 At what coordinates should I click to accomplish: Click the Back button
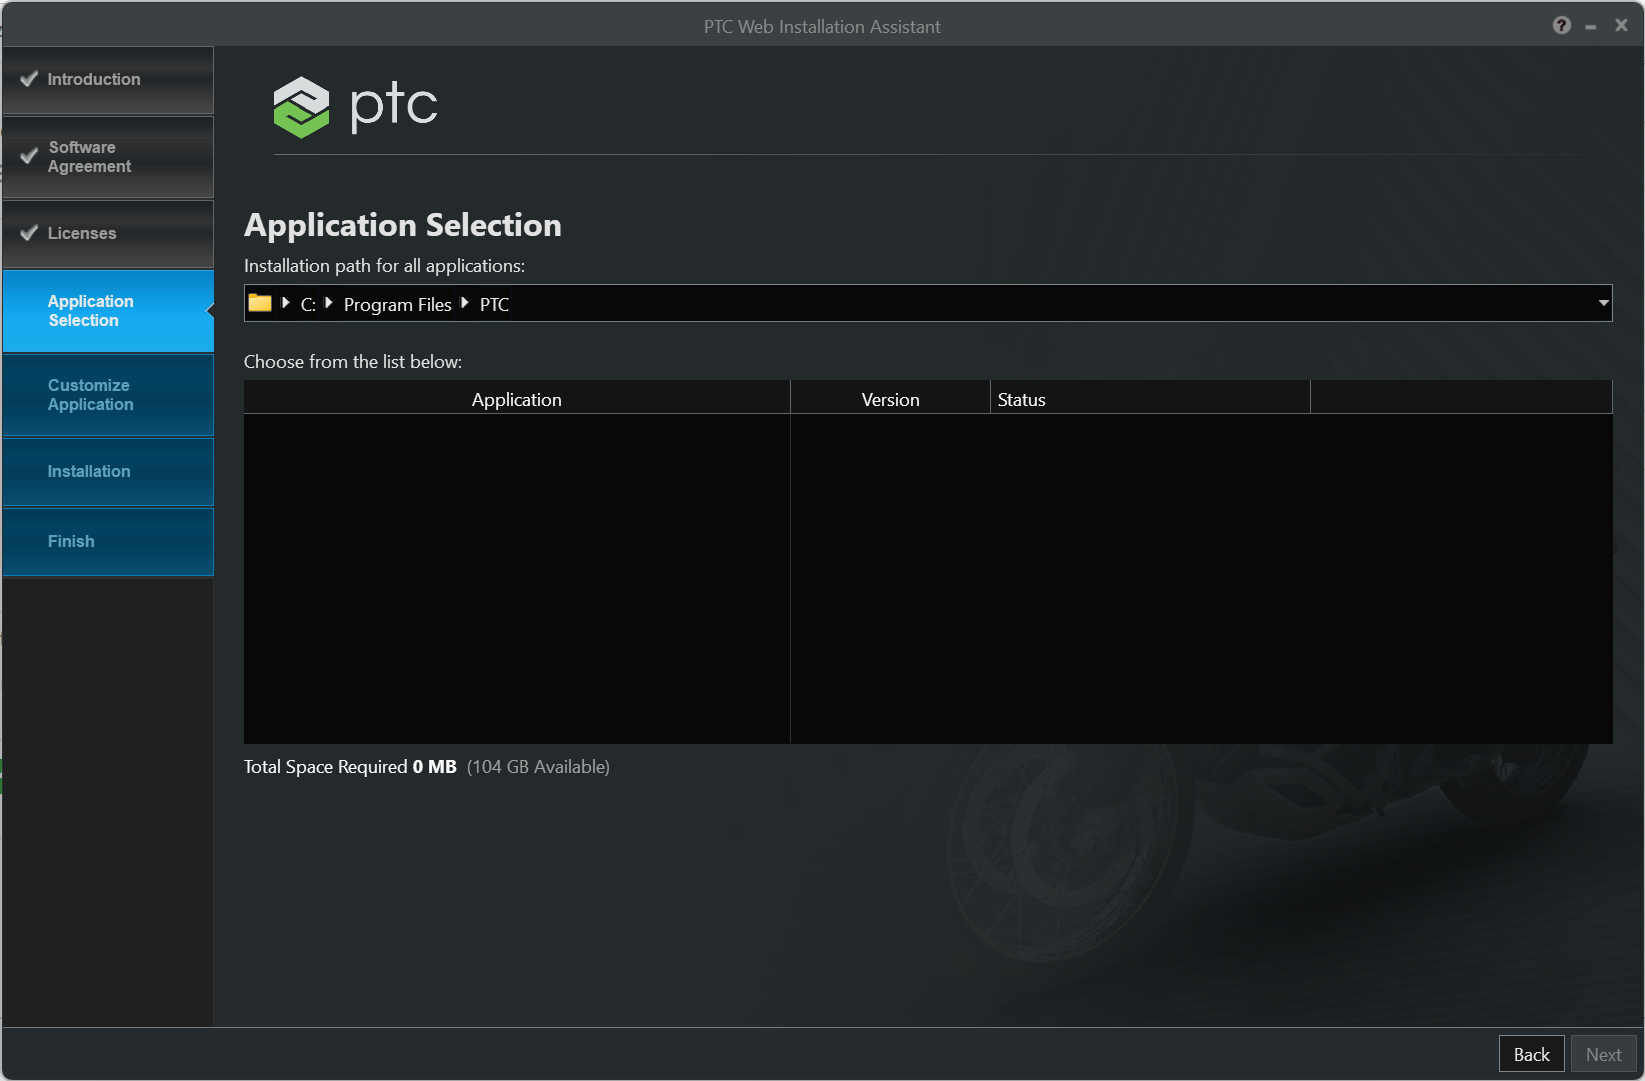(1531, 1053)
